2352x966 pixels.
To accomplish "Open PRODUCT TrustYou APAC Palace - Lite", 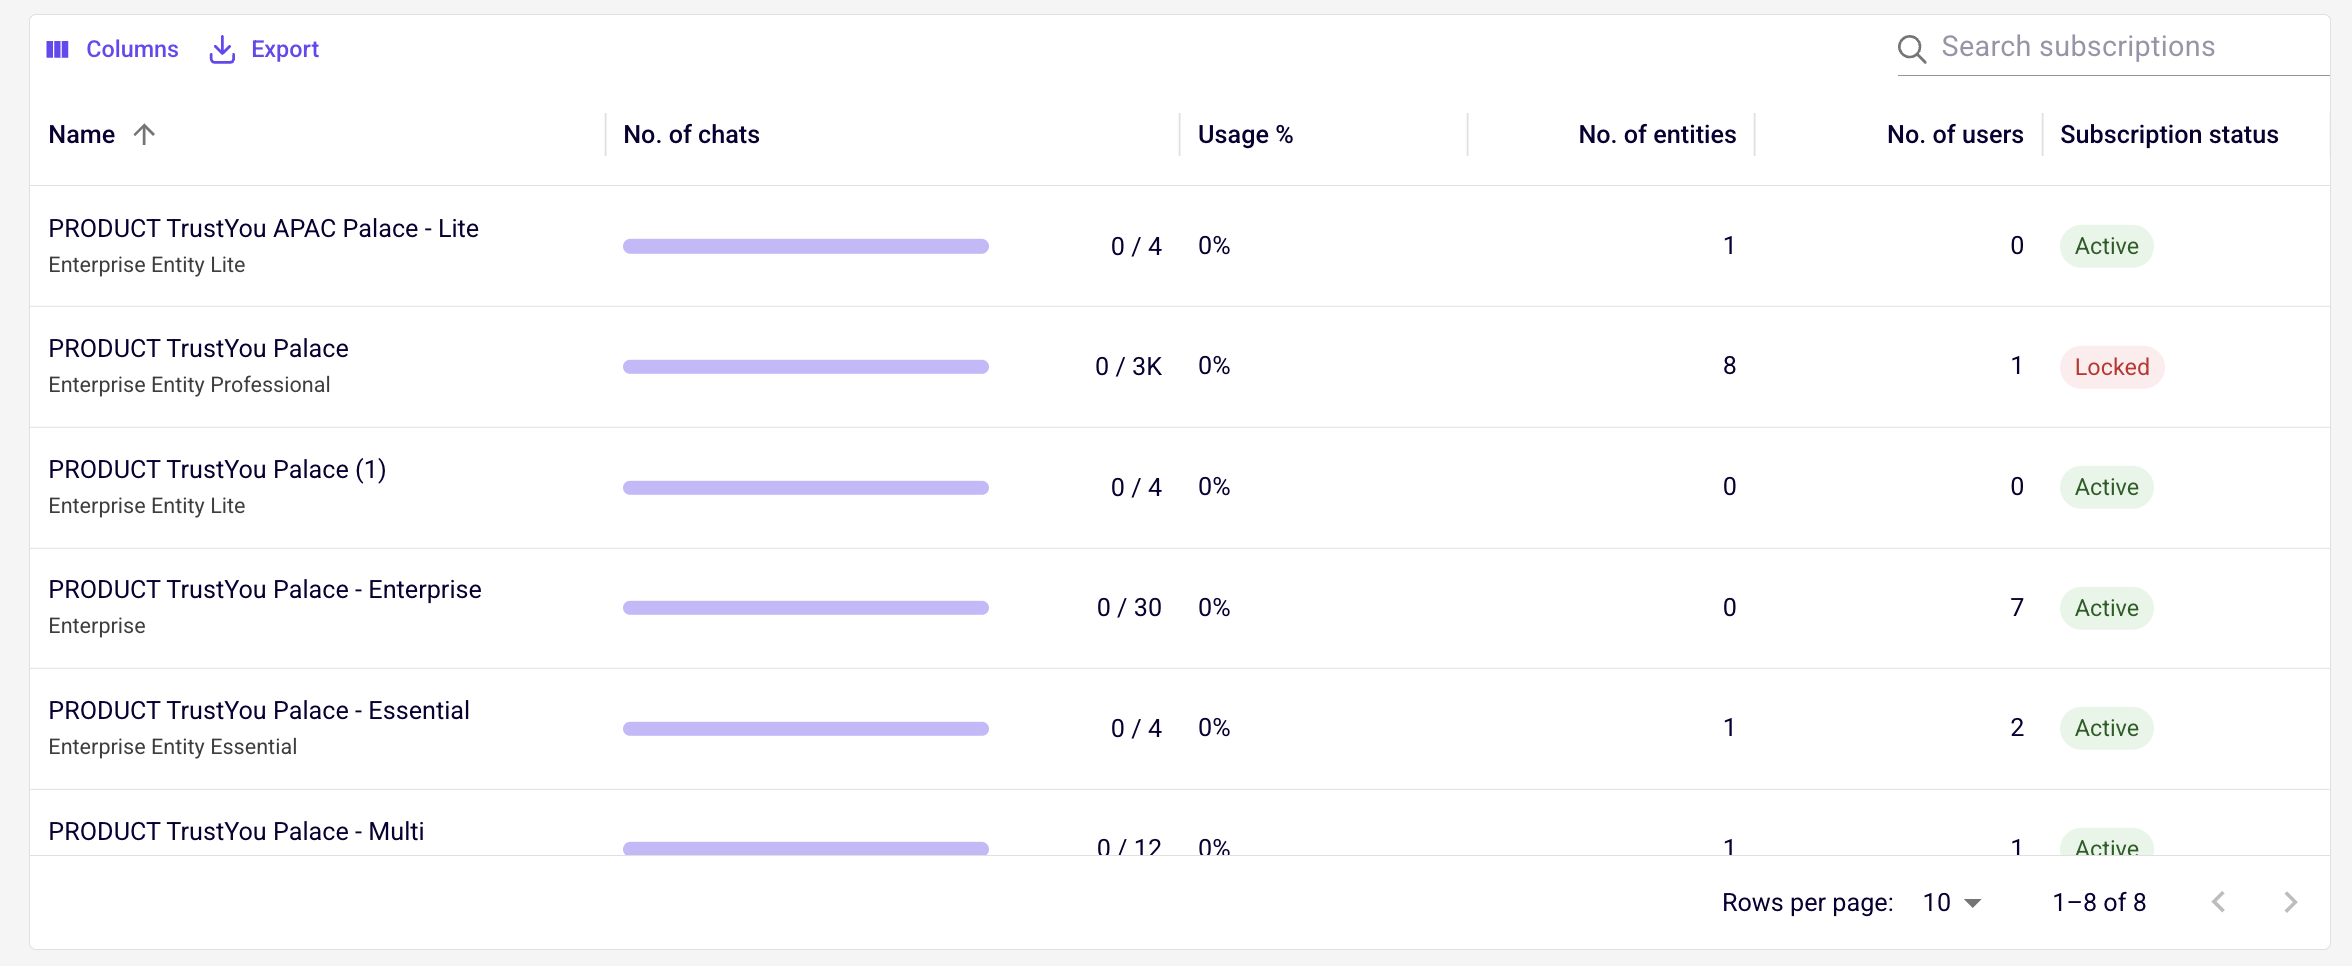I will tap(263, 228).
